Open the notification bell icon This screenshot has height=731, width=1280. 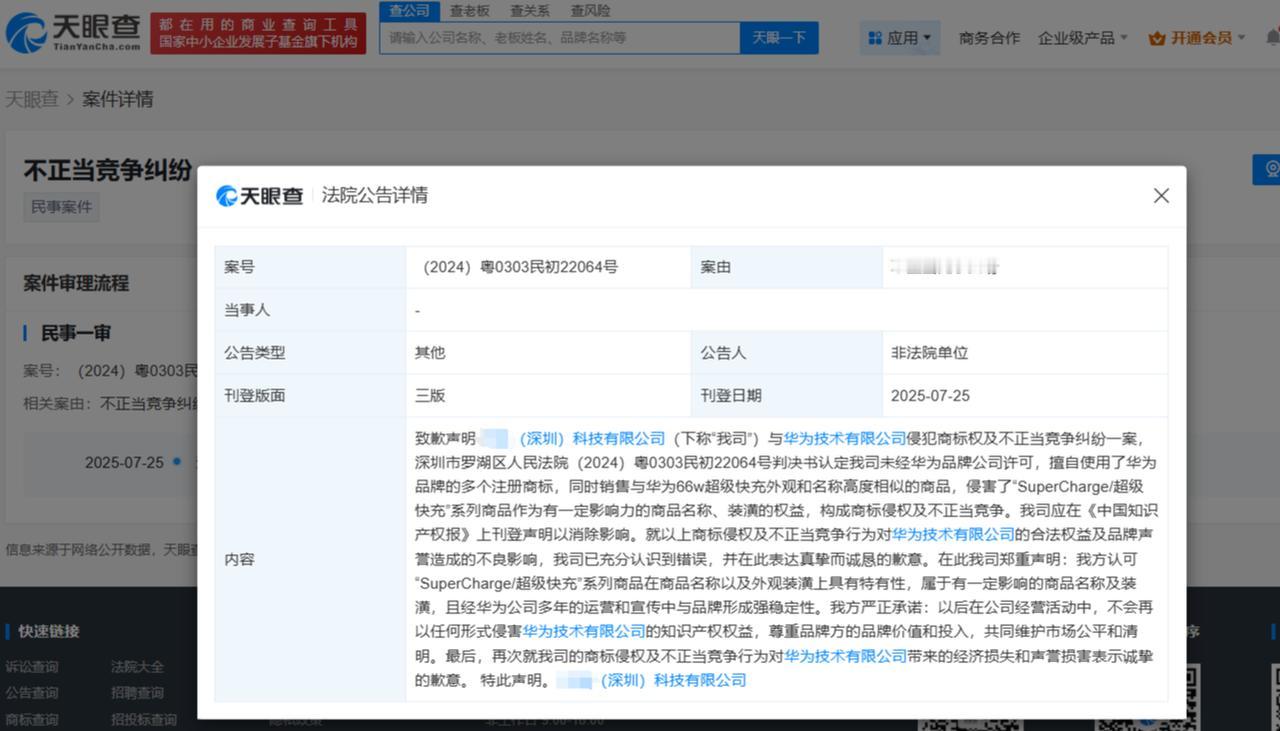[x=1272, y=38]
